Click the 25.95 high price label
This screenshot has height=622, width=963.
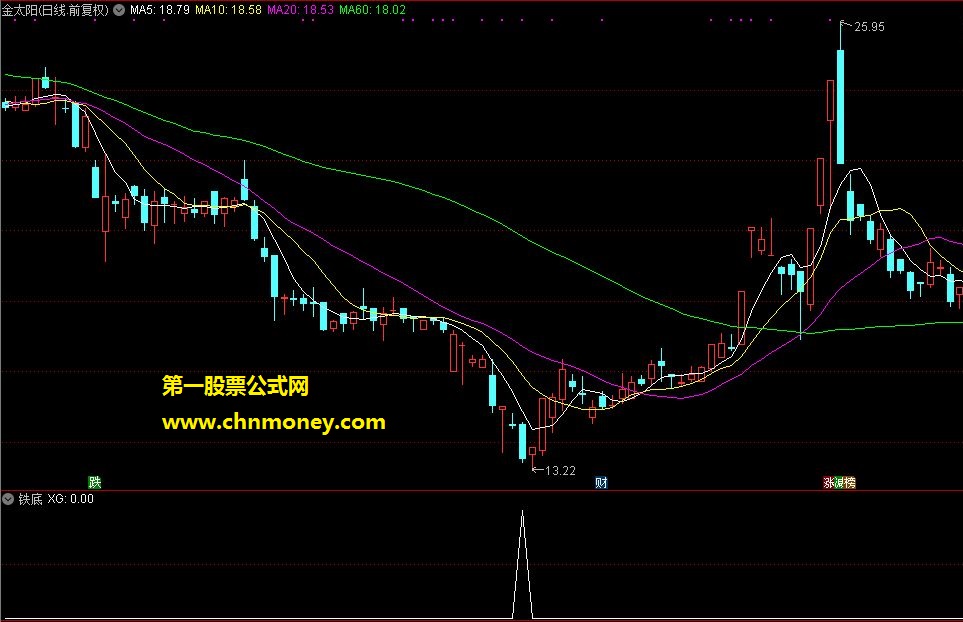[869, 26]
